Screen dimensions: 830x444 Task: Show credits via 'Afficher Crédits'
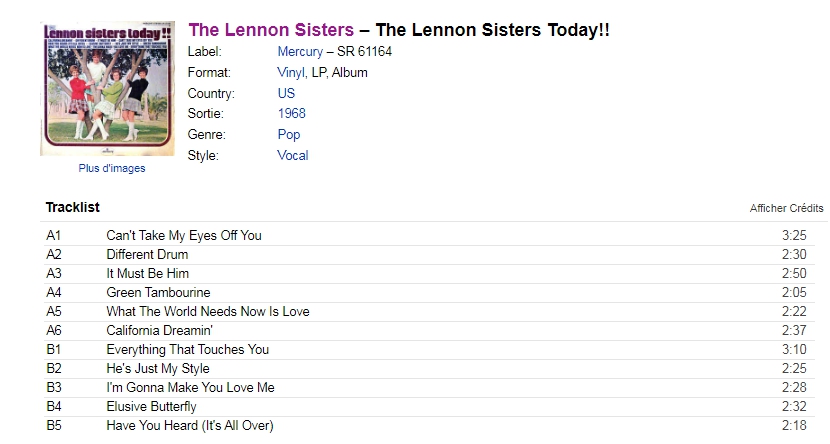pyautogui.click(x=786, y=208)
